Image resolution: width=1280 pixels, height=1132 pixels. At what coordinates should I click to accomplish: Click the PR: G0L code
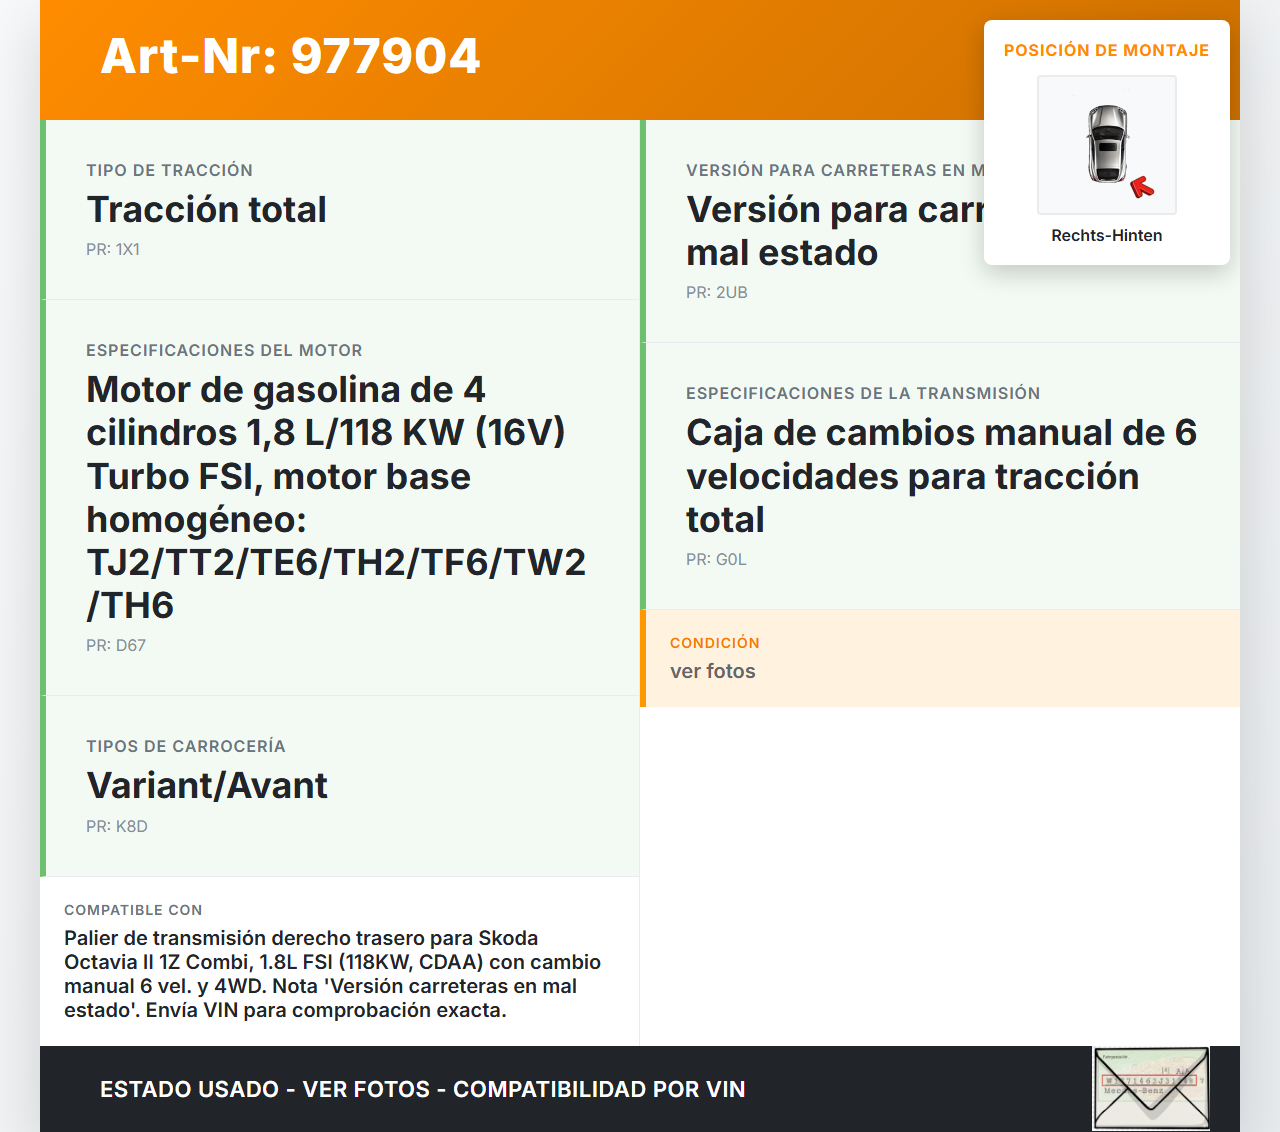(716, 560)
